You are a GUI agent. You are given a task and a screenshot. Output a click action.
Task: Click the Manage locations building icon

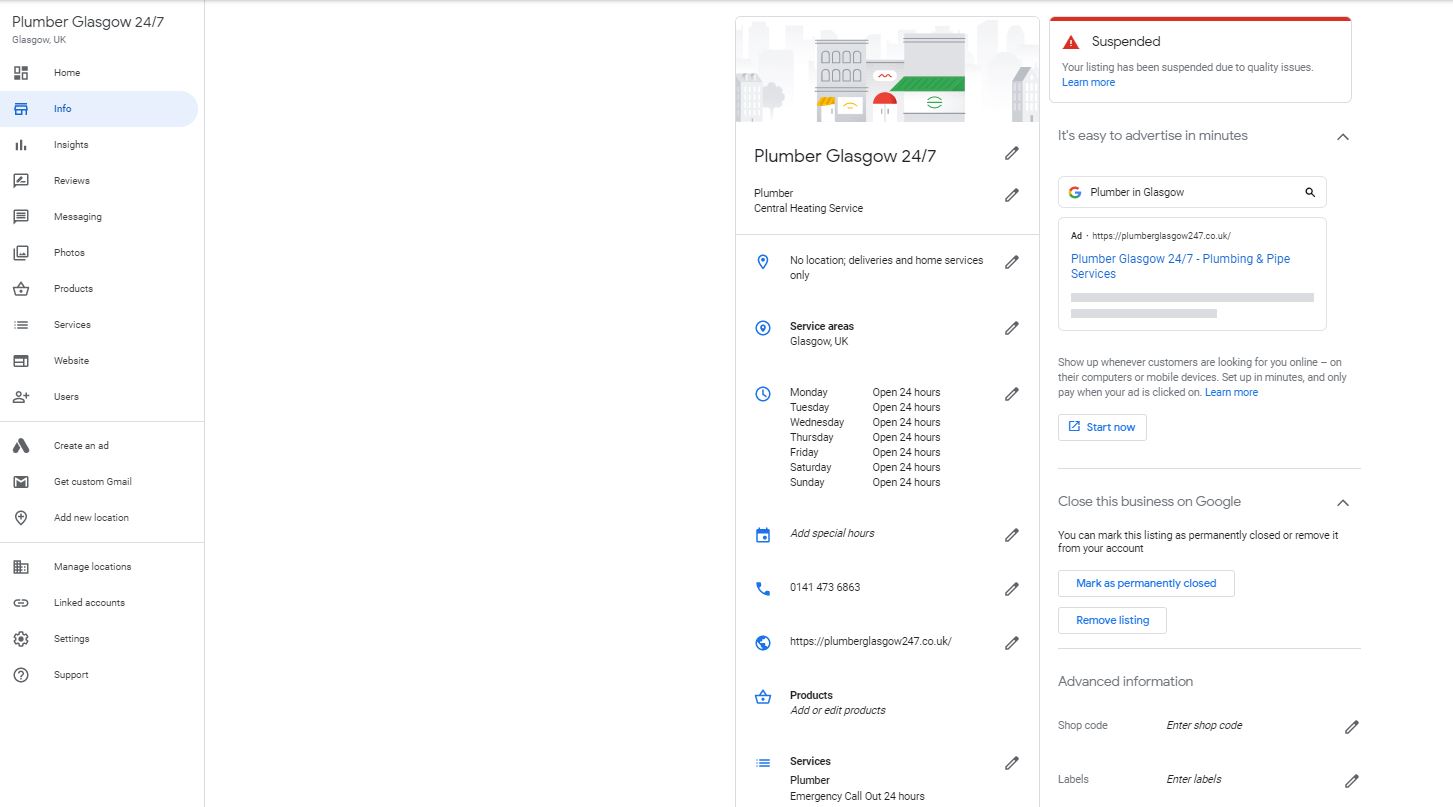(21, 567)
